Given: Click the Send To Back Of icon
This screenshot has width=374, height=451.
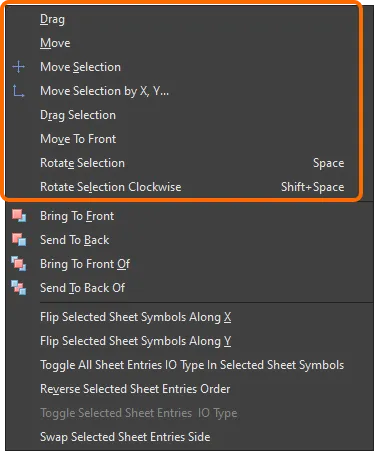Looking at the screenshot, I should (x=19, y=288).
